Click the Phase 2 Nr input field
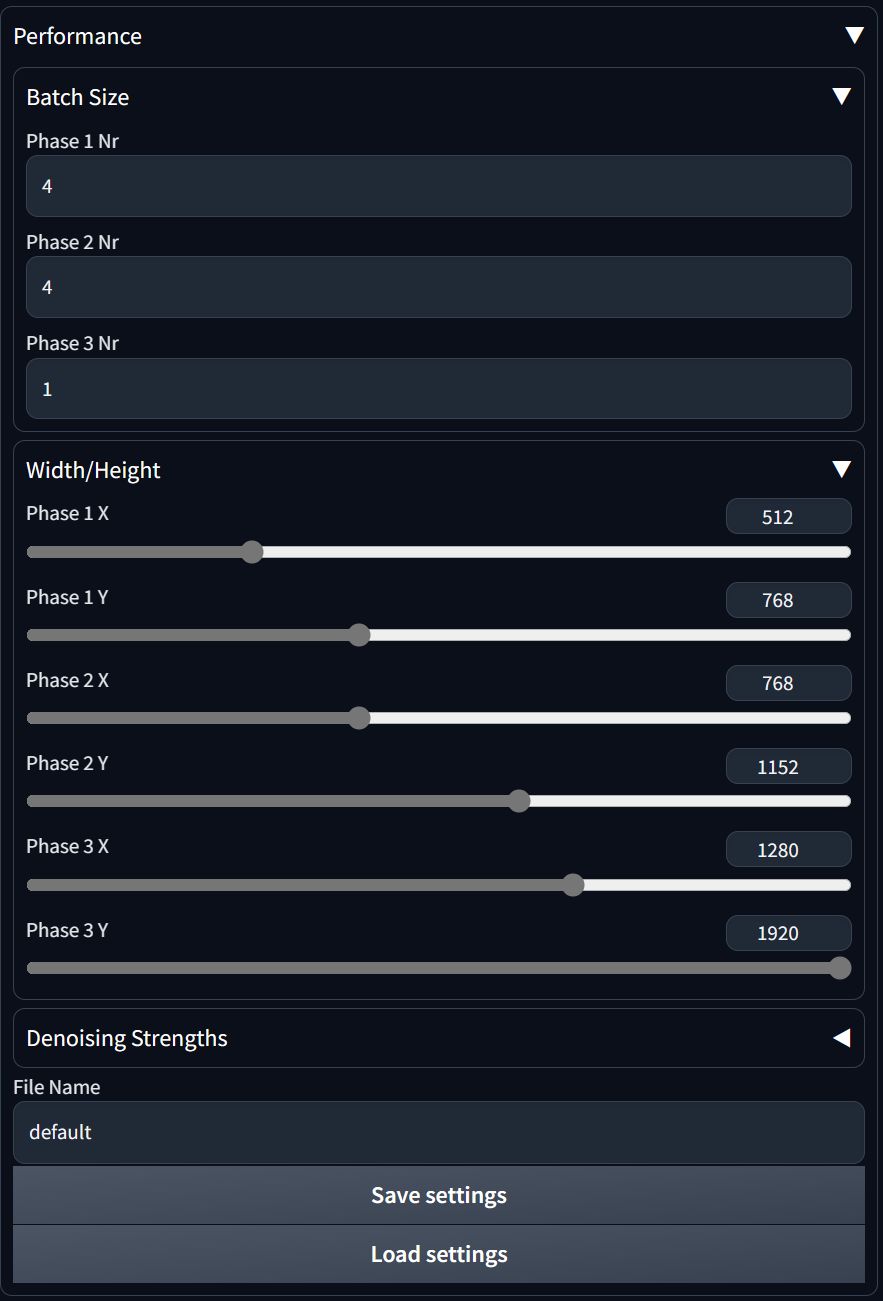Screen dimensions: 883x1301 [x=439, y=287]
